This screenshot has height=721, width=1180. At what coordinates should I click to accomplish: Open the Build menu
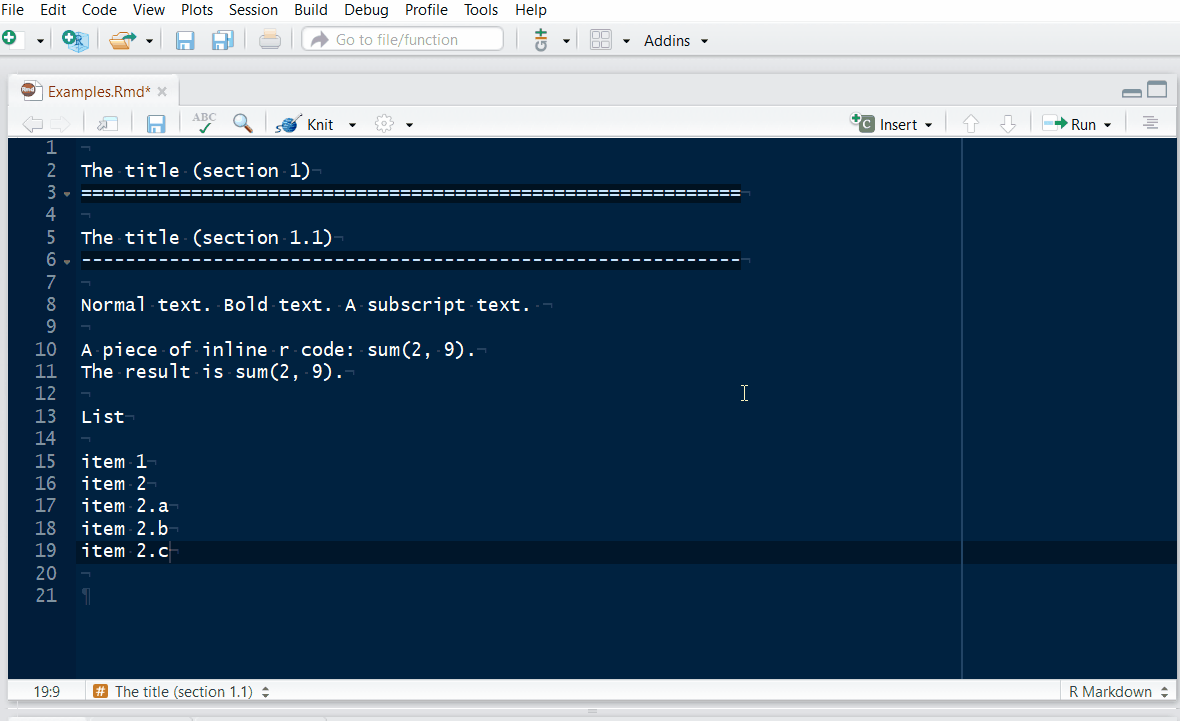tap(311, 10)
